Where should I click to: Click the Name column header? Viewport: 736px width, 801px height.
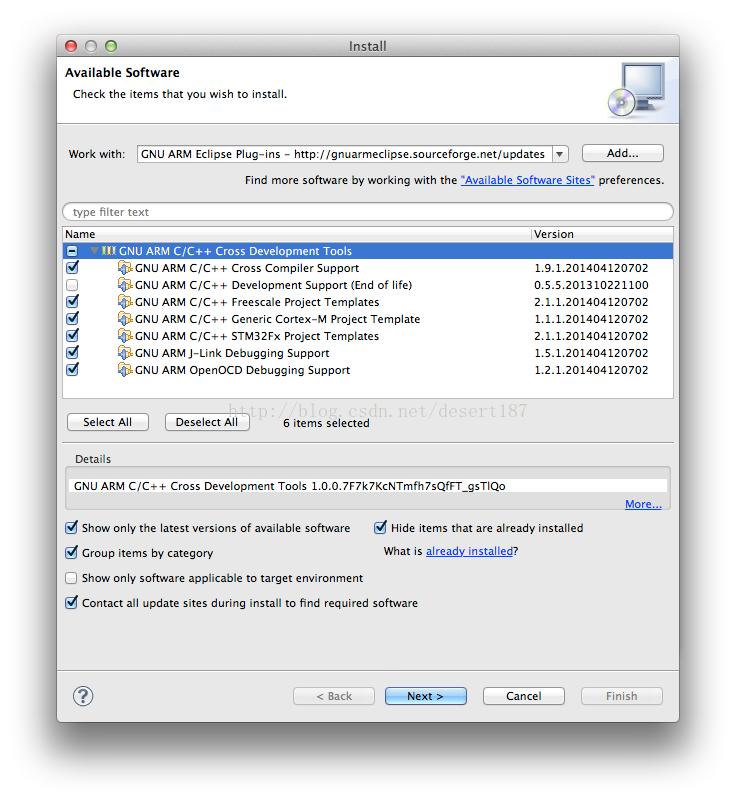pos(296,234)
